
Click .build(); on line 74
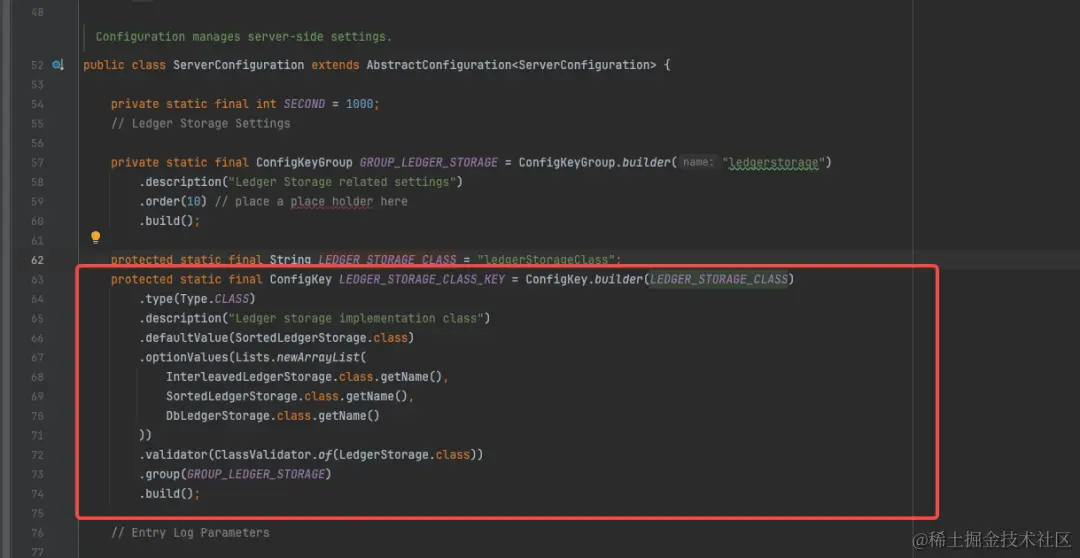[x=169, y=494]
